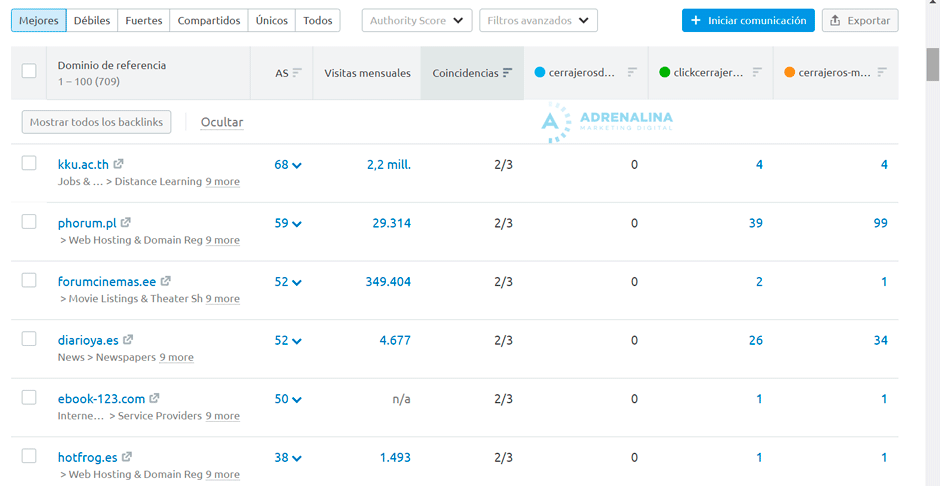Click 29.314 visits for phorum.pl
Image resolution: width=940 pixels, height=486 pixels.
[392, 224]
